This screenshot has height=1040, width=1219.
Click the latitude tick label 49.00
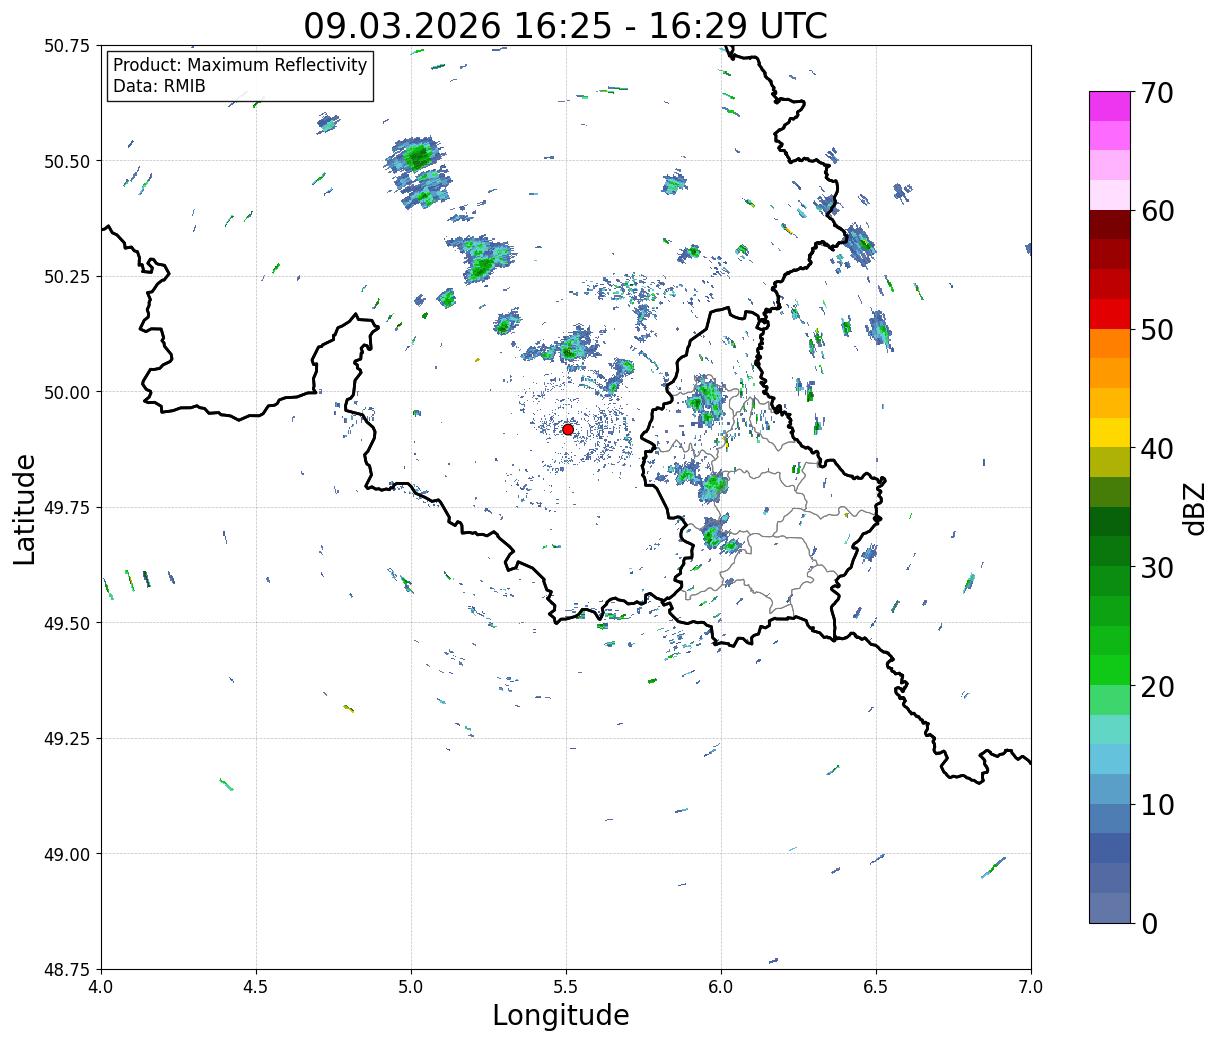point(67,854)
